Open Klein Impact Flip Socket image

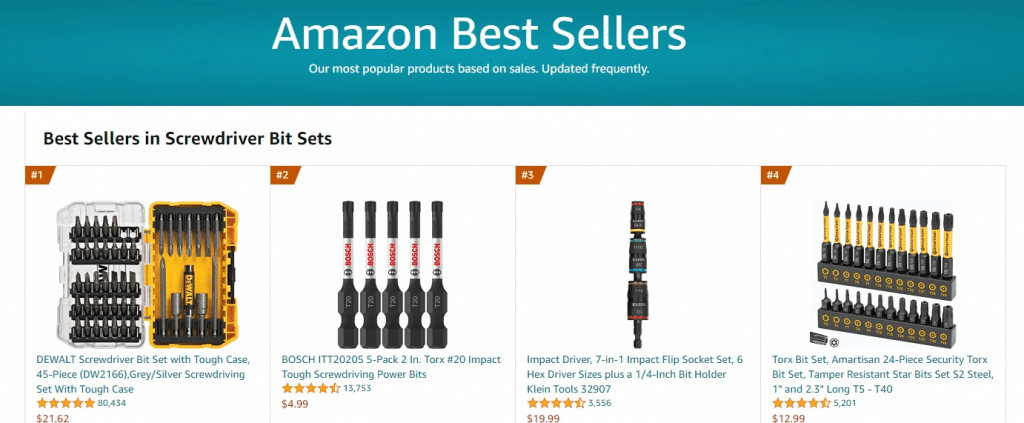click(x=637, y=270)
